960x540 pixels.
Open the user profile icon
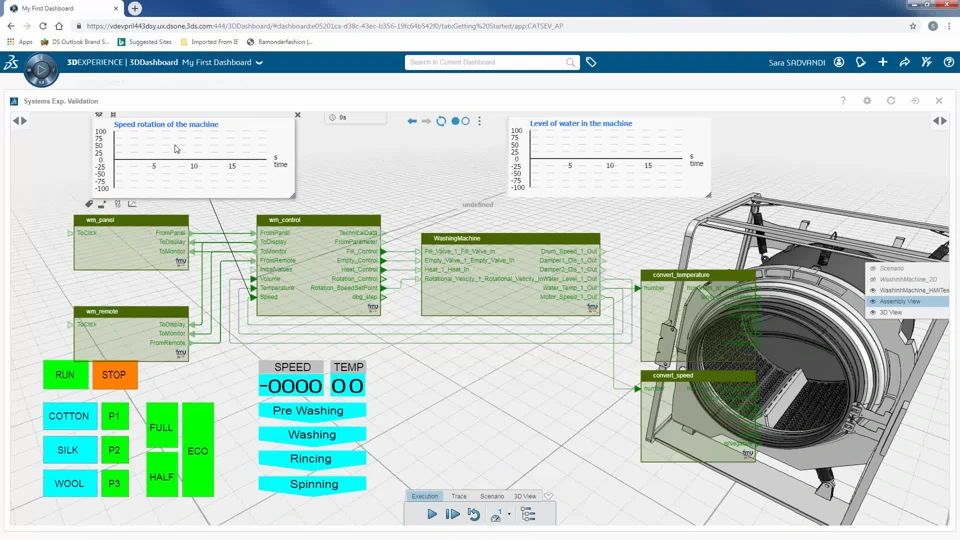tap(839, 62)
